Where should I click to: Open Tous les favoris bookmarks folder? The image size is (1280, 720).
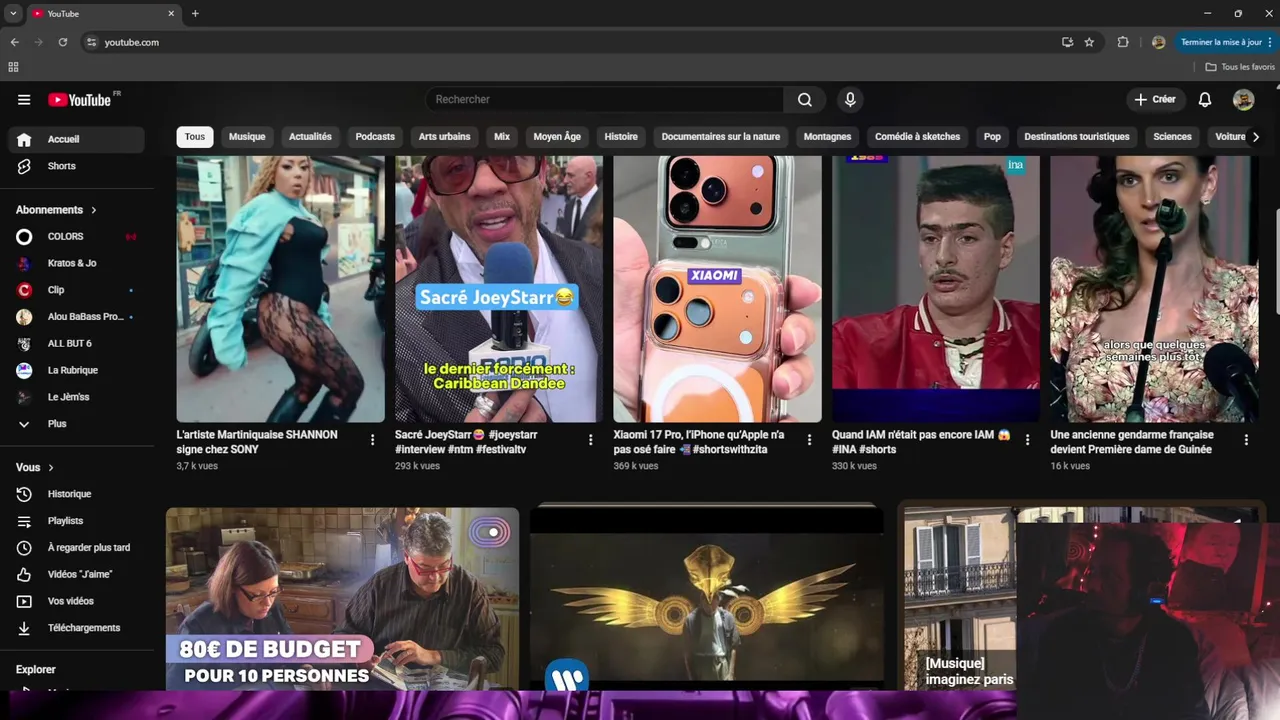point(1240,67)
